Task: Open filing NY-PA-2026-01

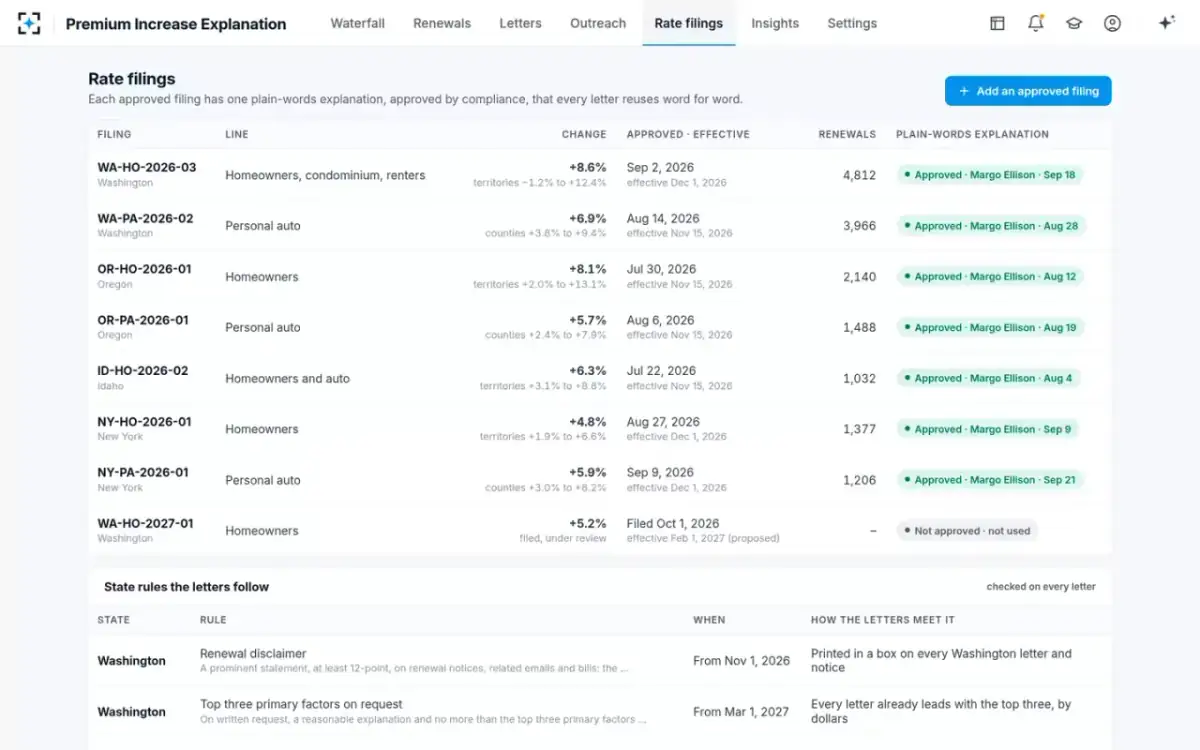Action: 143,472
